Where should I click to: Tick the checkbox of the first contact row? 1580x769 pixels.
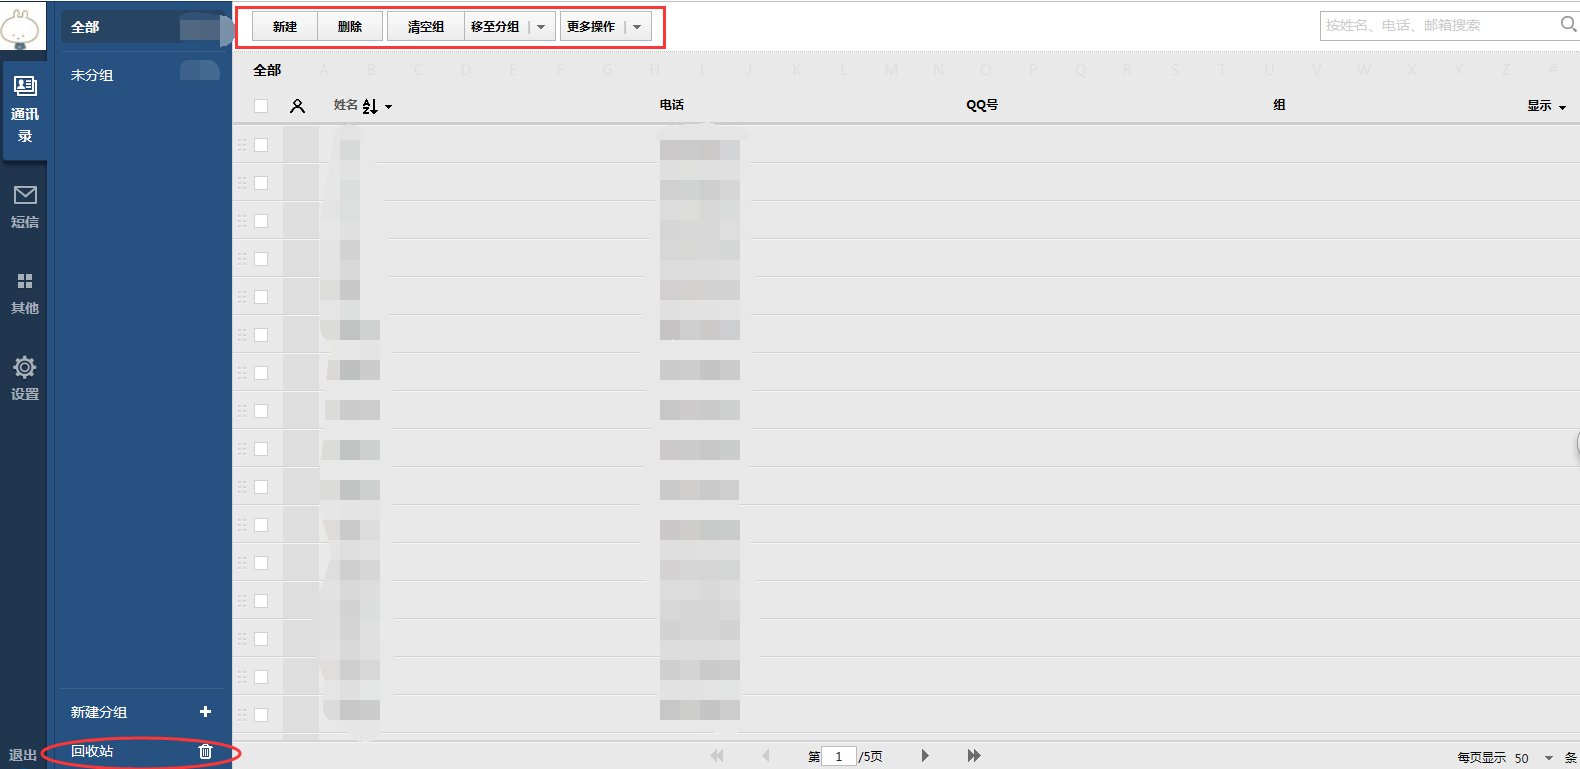point(261,145)
